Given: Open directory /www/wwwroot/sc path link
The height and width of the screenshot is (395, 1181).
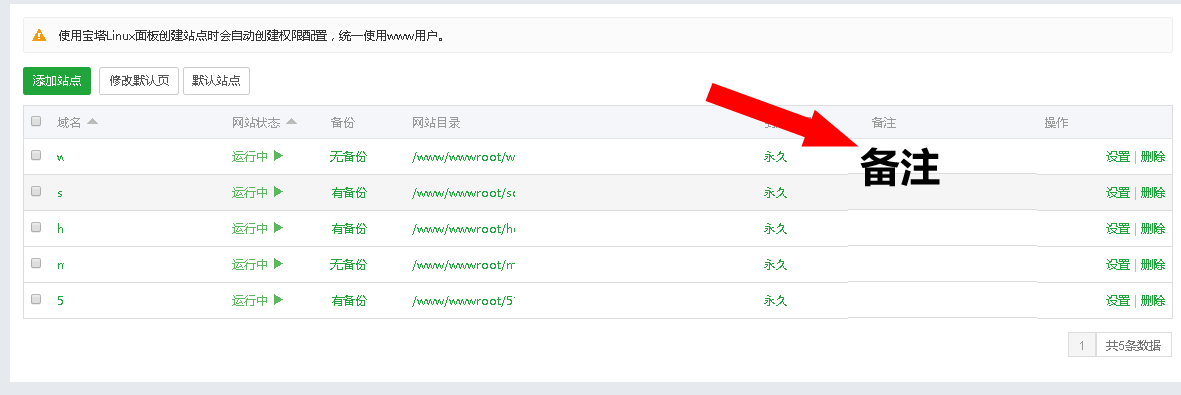Looking at the screenshot, I should [463, 193].
